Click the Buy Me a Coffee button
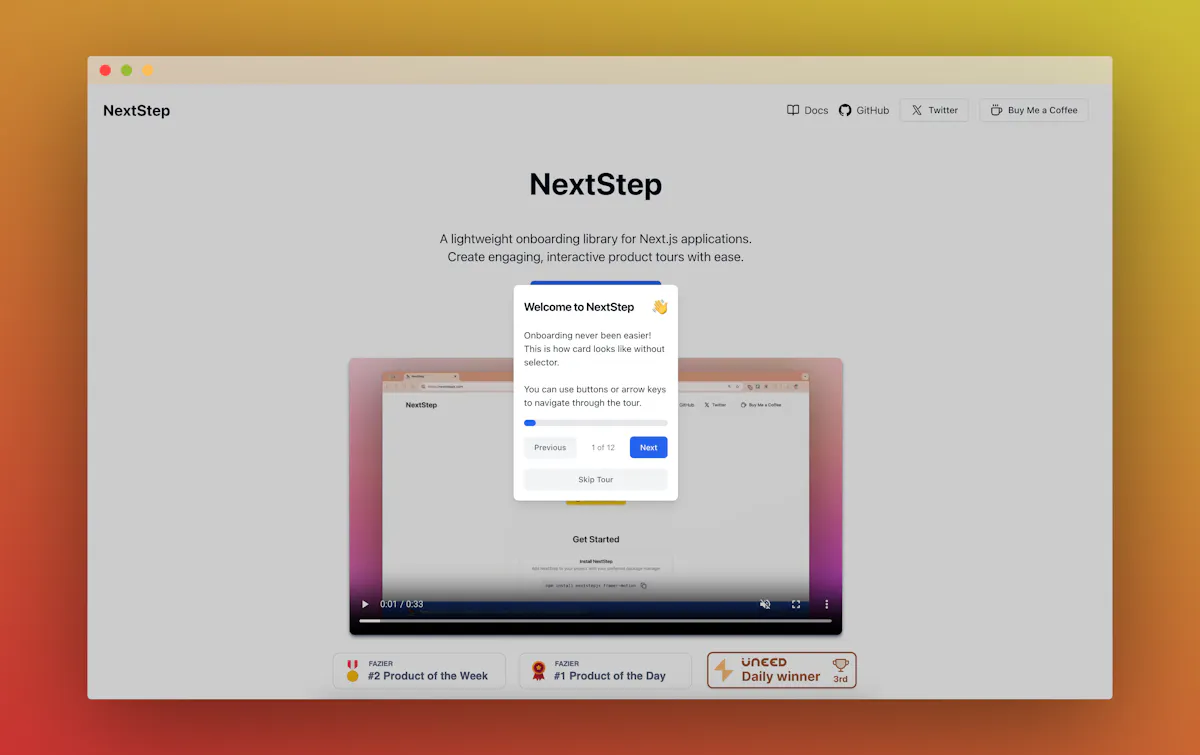1200x755 pixels. pyautogui.click(x=1033, y=110)
